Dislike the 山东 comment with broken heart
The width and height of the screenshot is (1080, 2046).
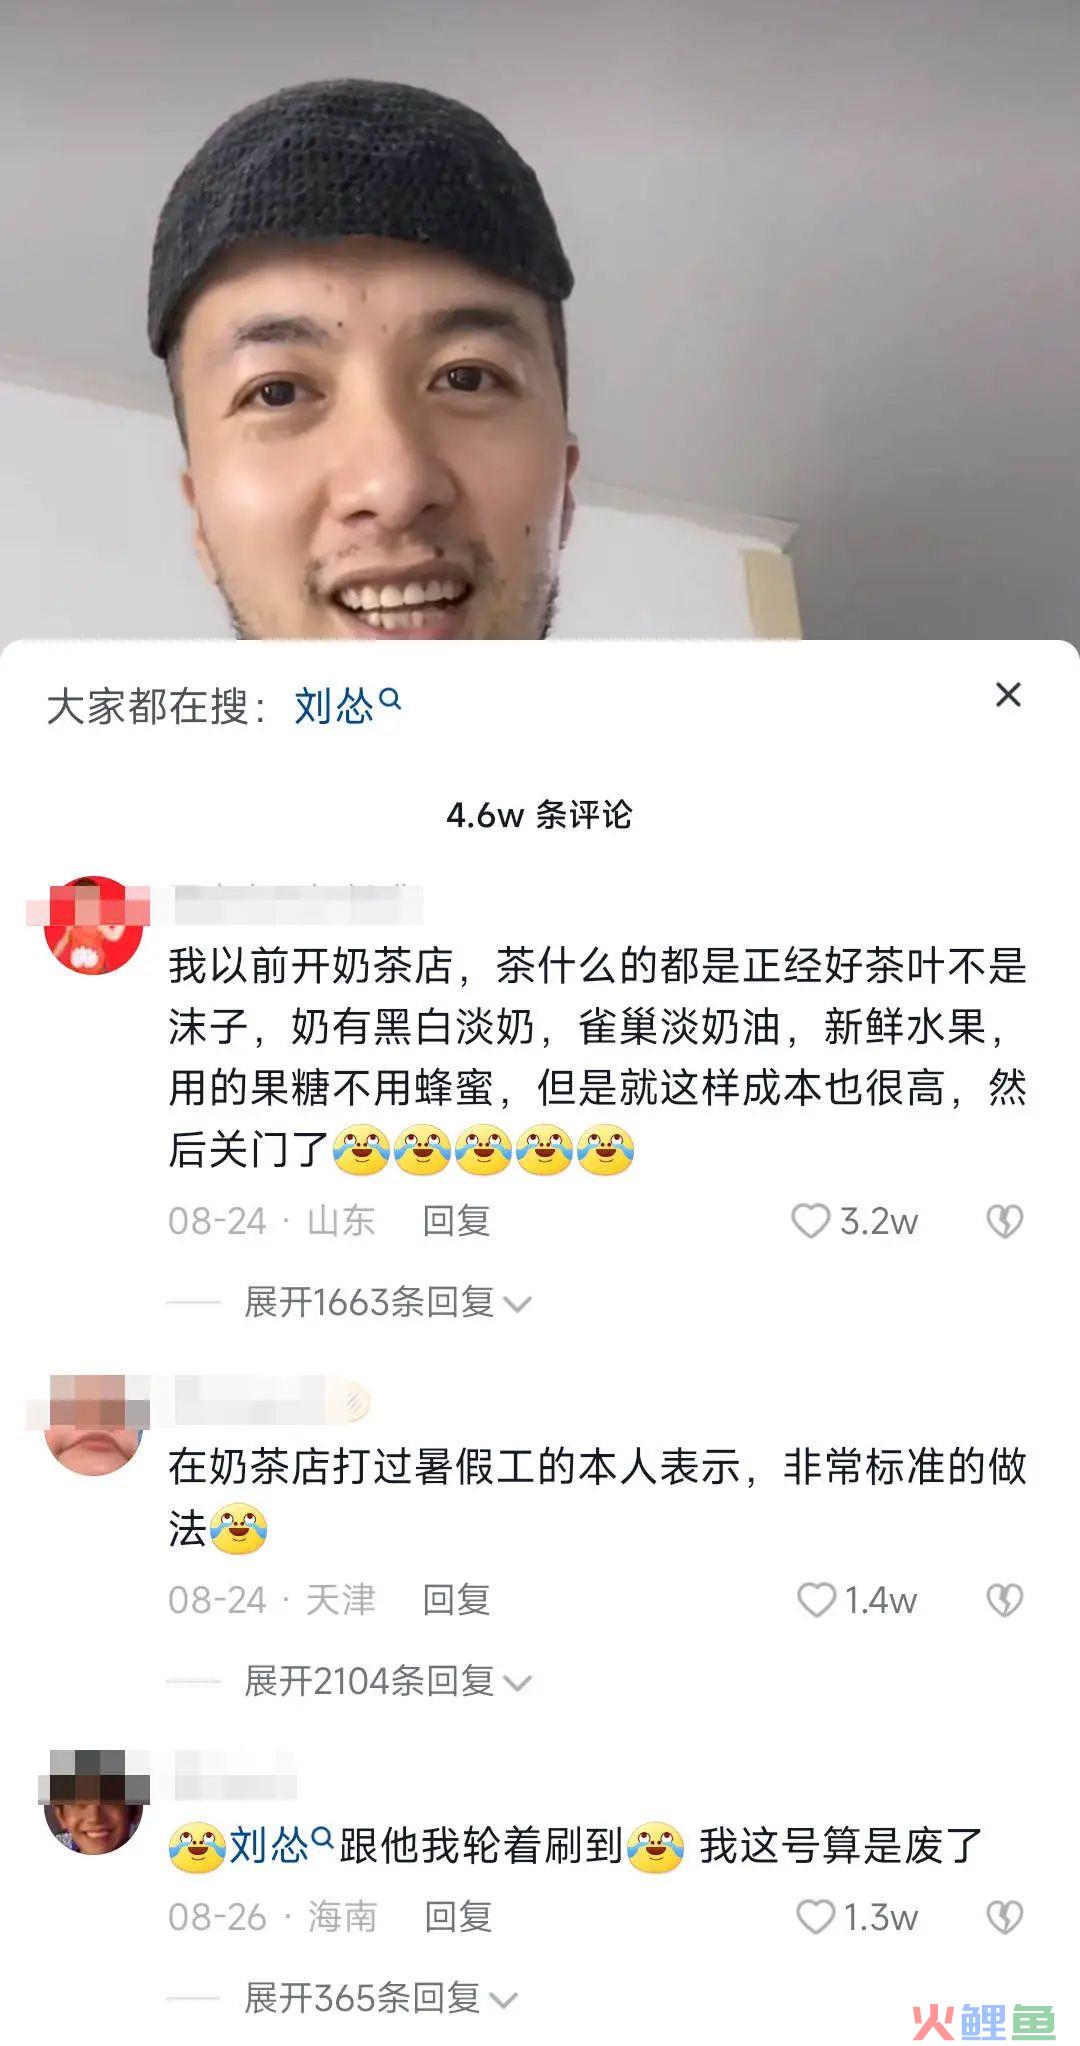1005,1221
